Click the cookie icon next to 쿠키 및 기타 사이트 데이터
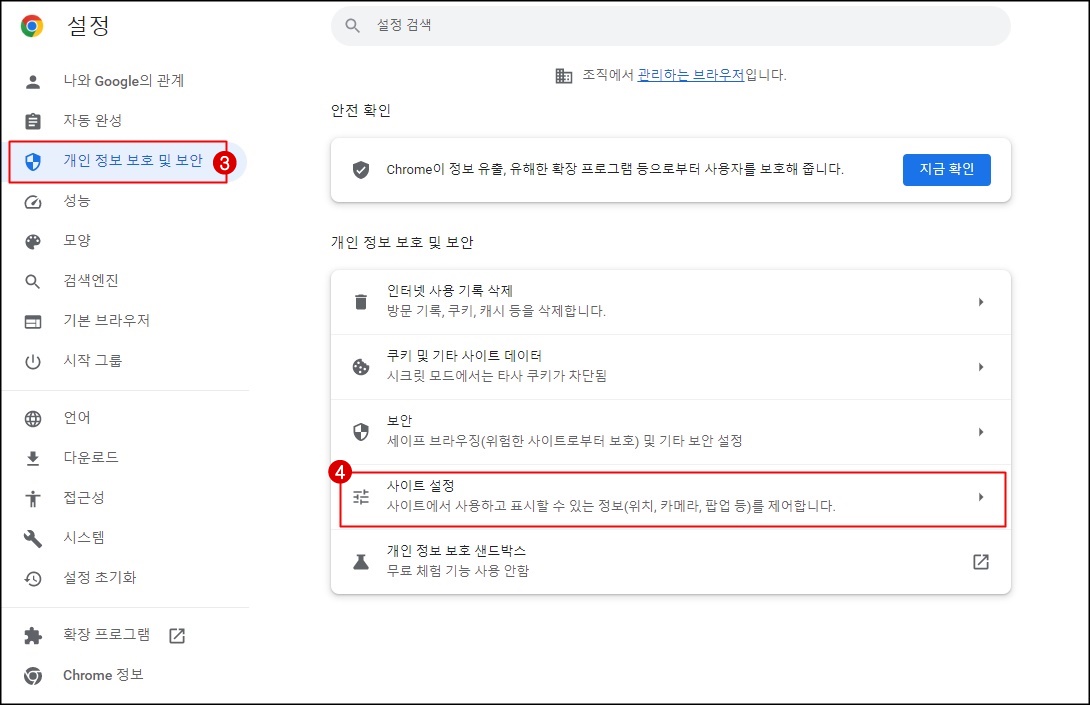This screenshot has height=705, width=1090. coord(361,366)
